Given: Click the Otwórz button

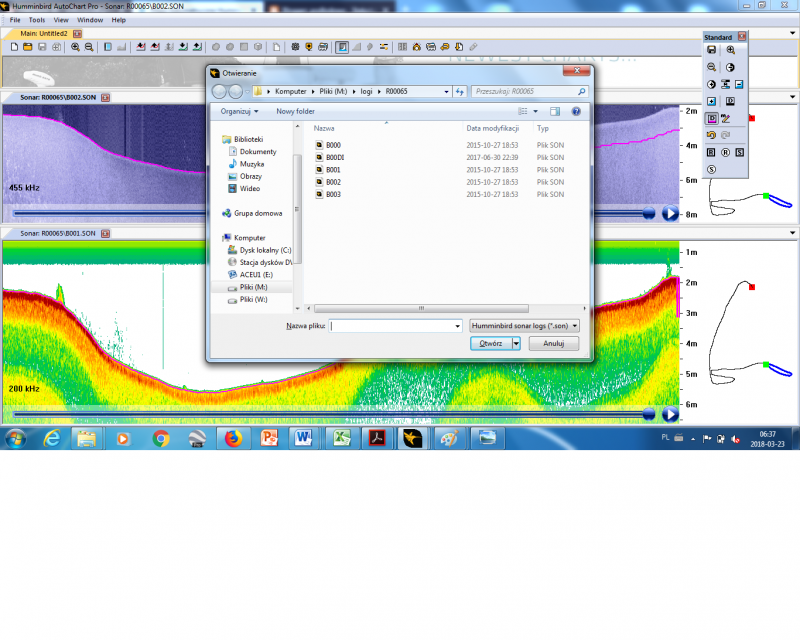Looking at the screenshot, I should [490, 342].
